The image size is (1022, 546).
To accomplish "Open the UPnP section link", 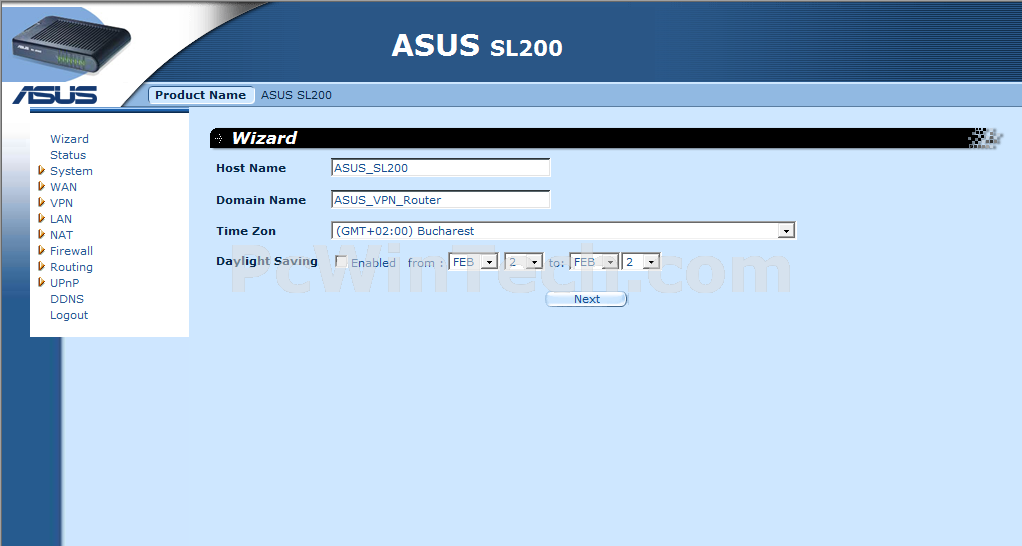I will (65, 283).
